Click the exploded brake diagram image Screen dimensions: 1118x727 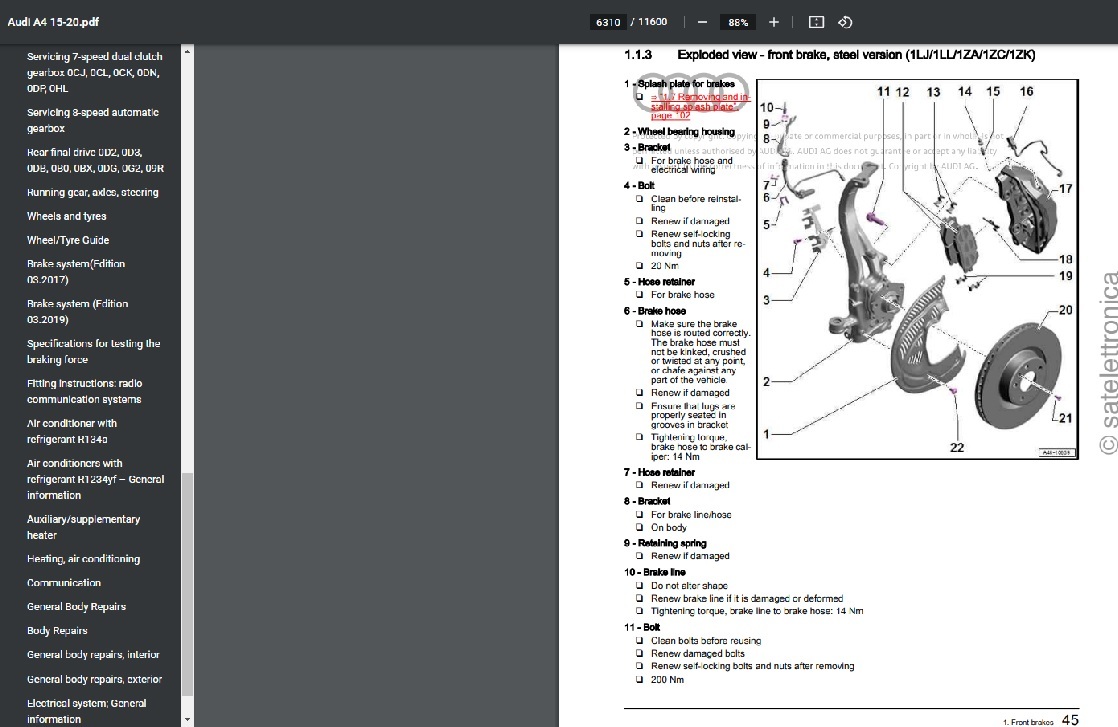917,269
